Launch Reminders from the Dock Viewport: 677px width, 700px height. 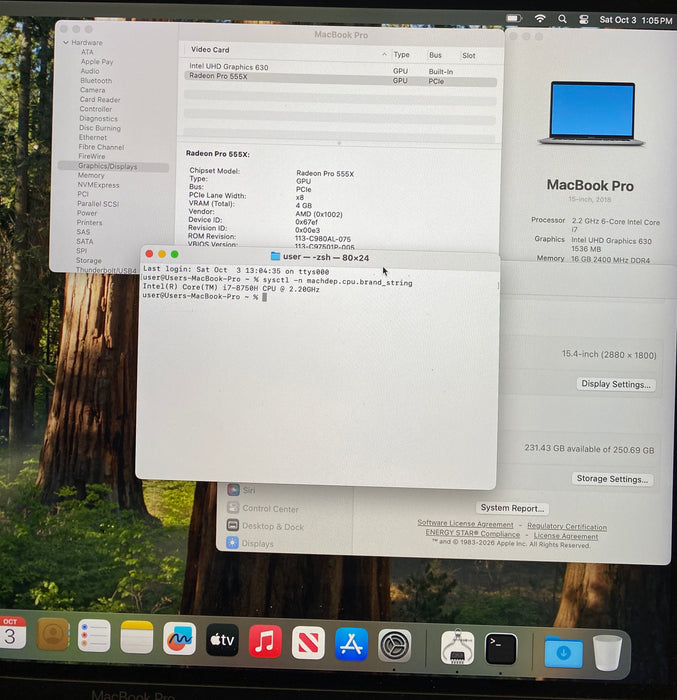pyautogui.click(x=94, y=635)
